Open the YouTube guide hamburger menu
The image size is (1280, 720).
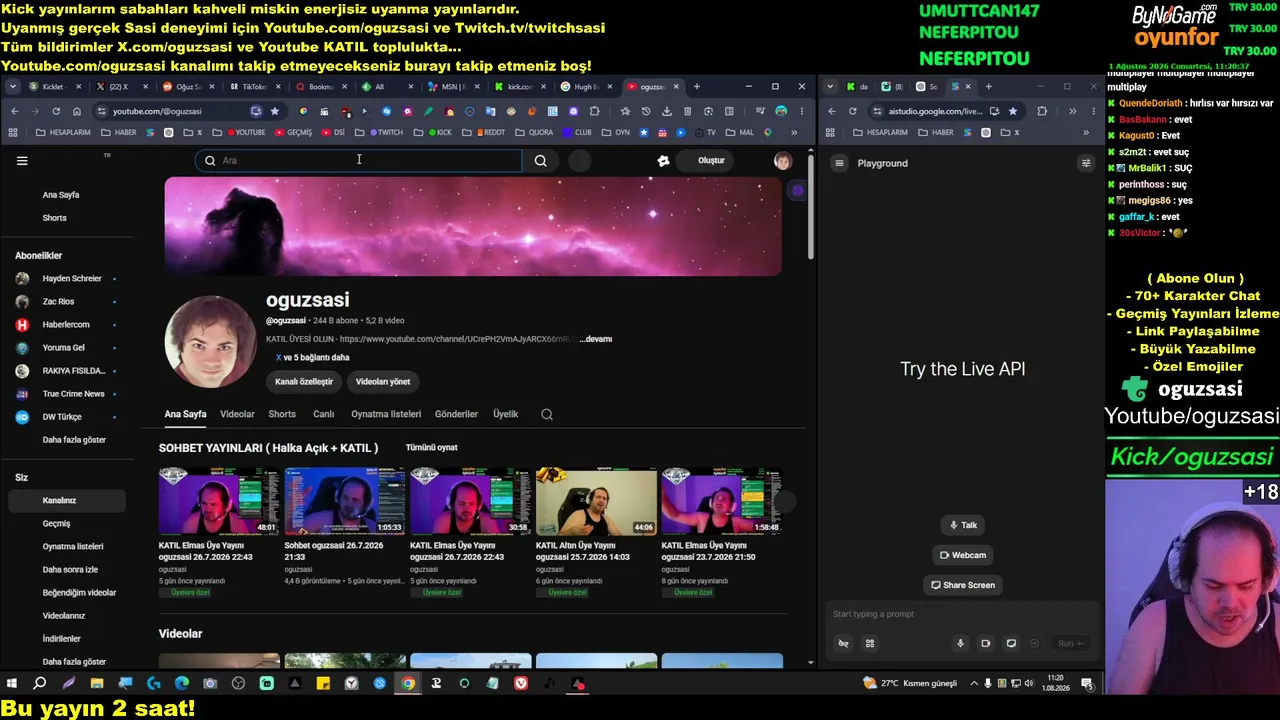(x=22, y=160)
